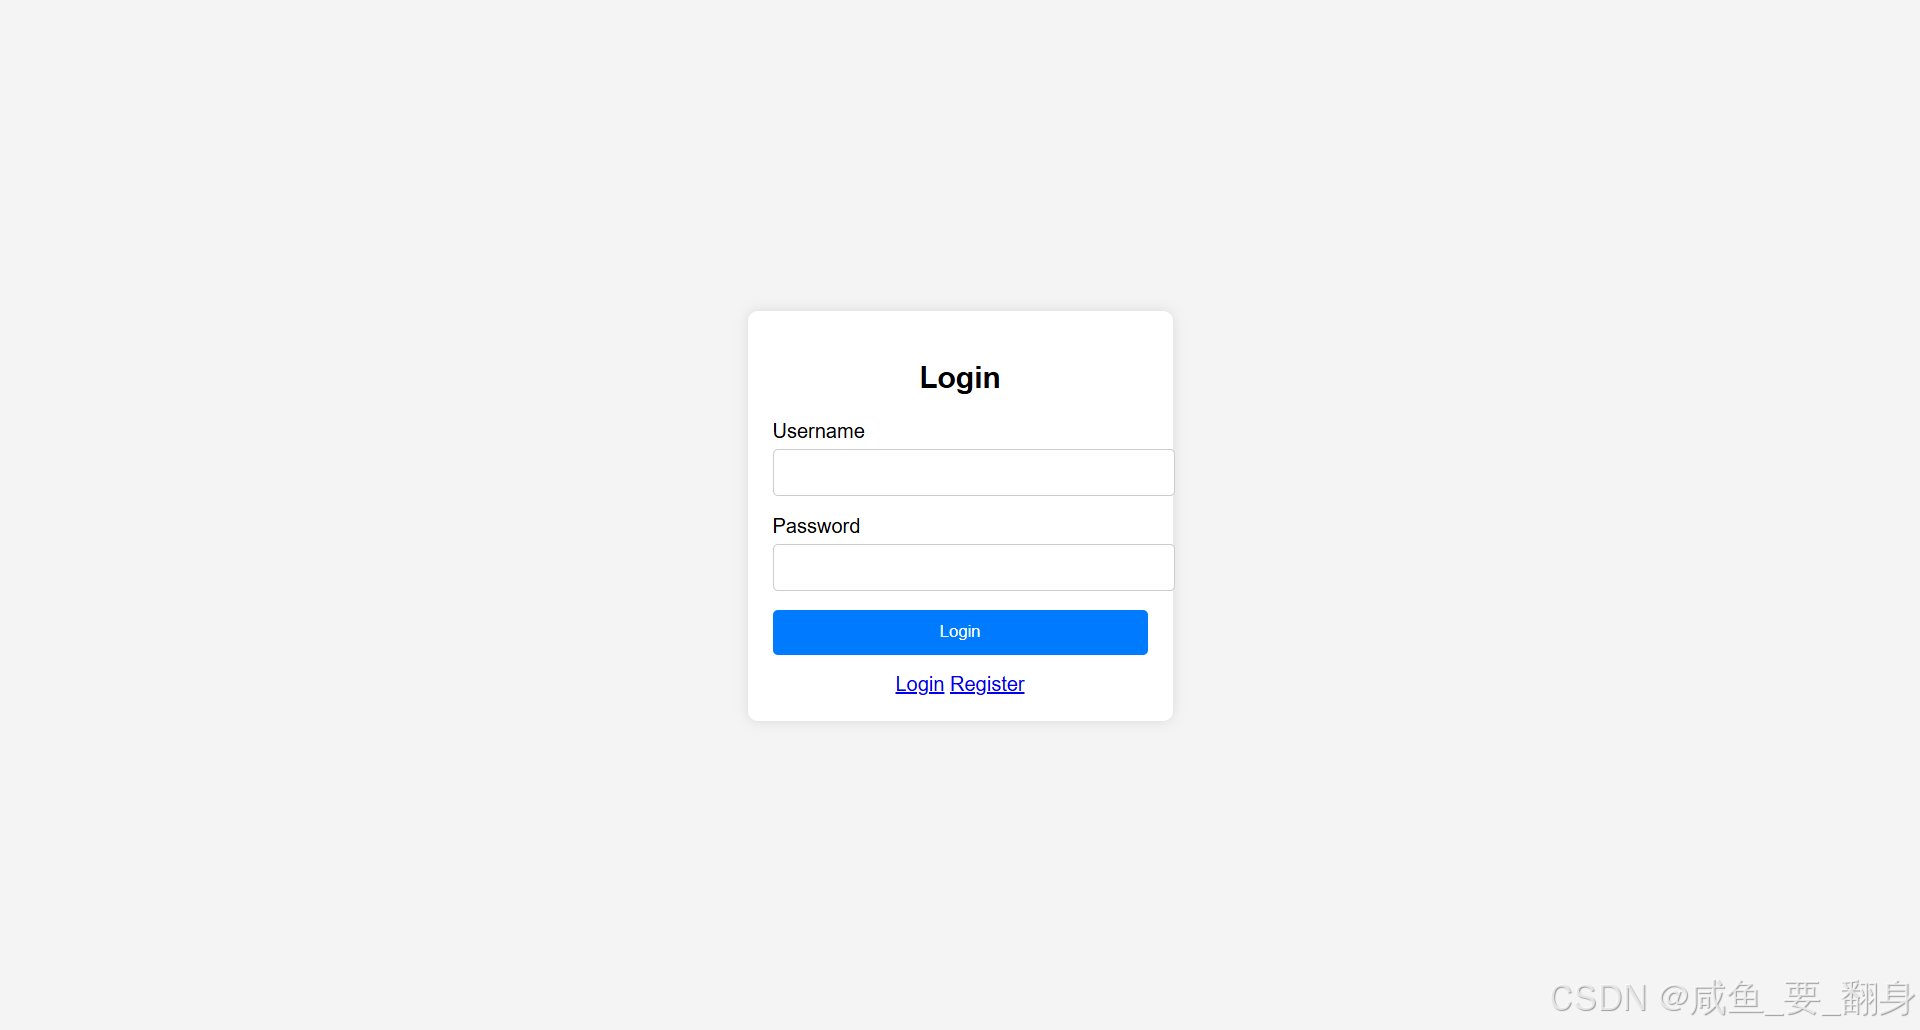Select the Login heading on the card
The width and height of the screenshot is (1920, 1030).
pos(960,377)
